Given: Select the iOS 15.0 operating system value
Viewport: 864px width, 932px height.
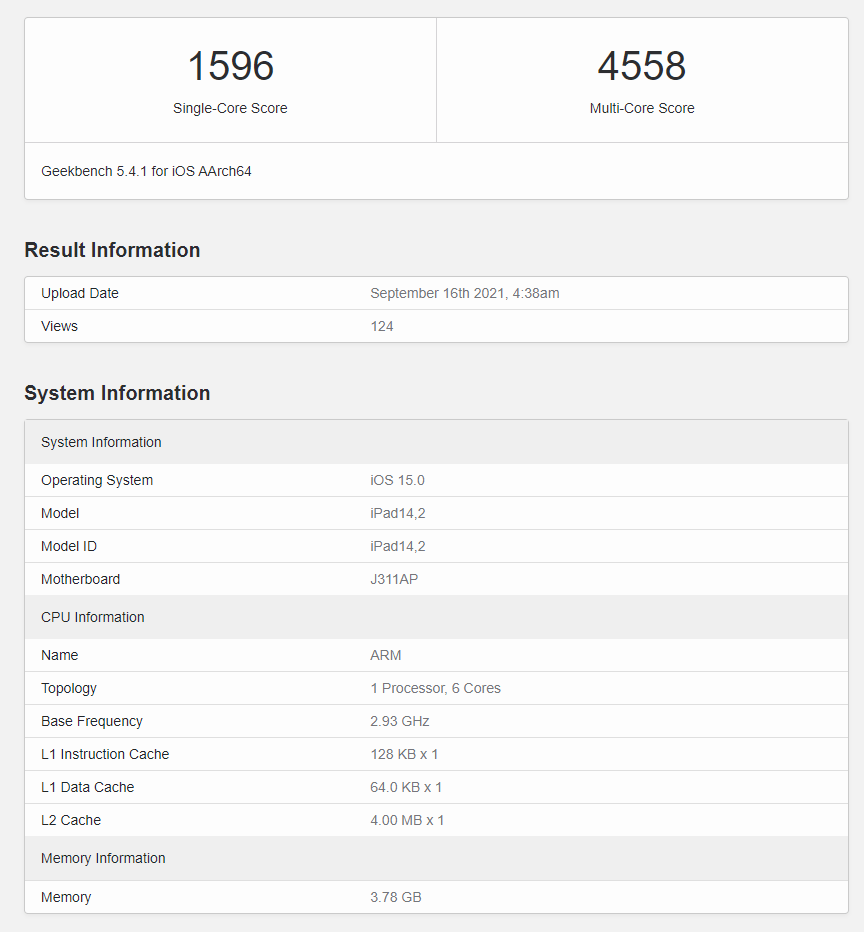Looking at the screenshot, I should tap(397, 480).
